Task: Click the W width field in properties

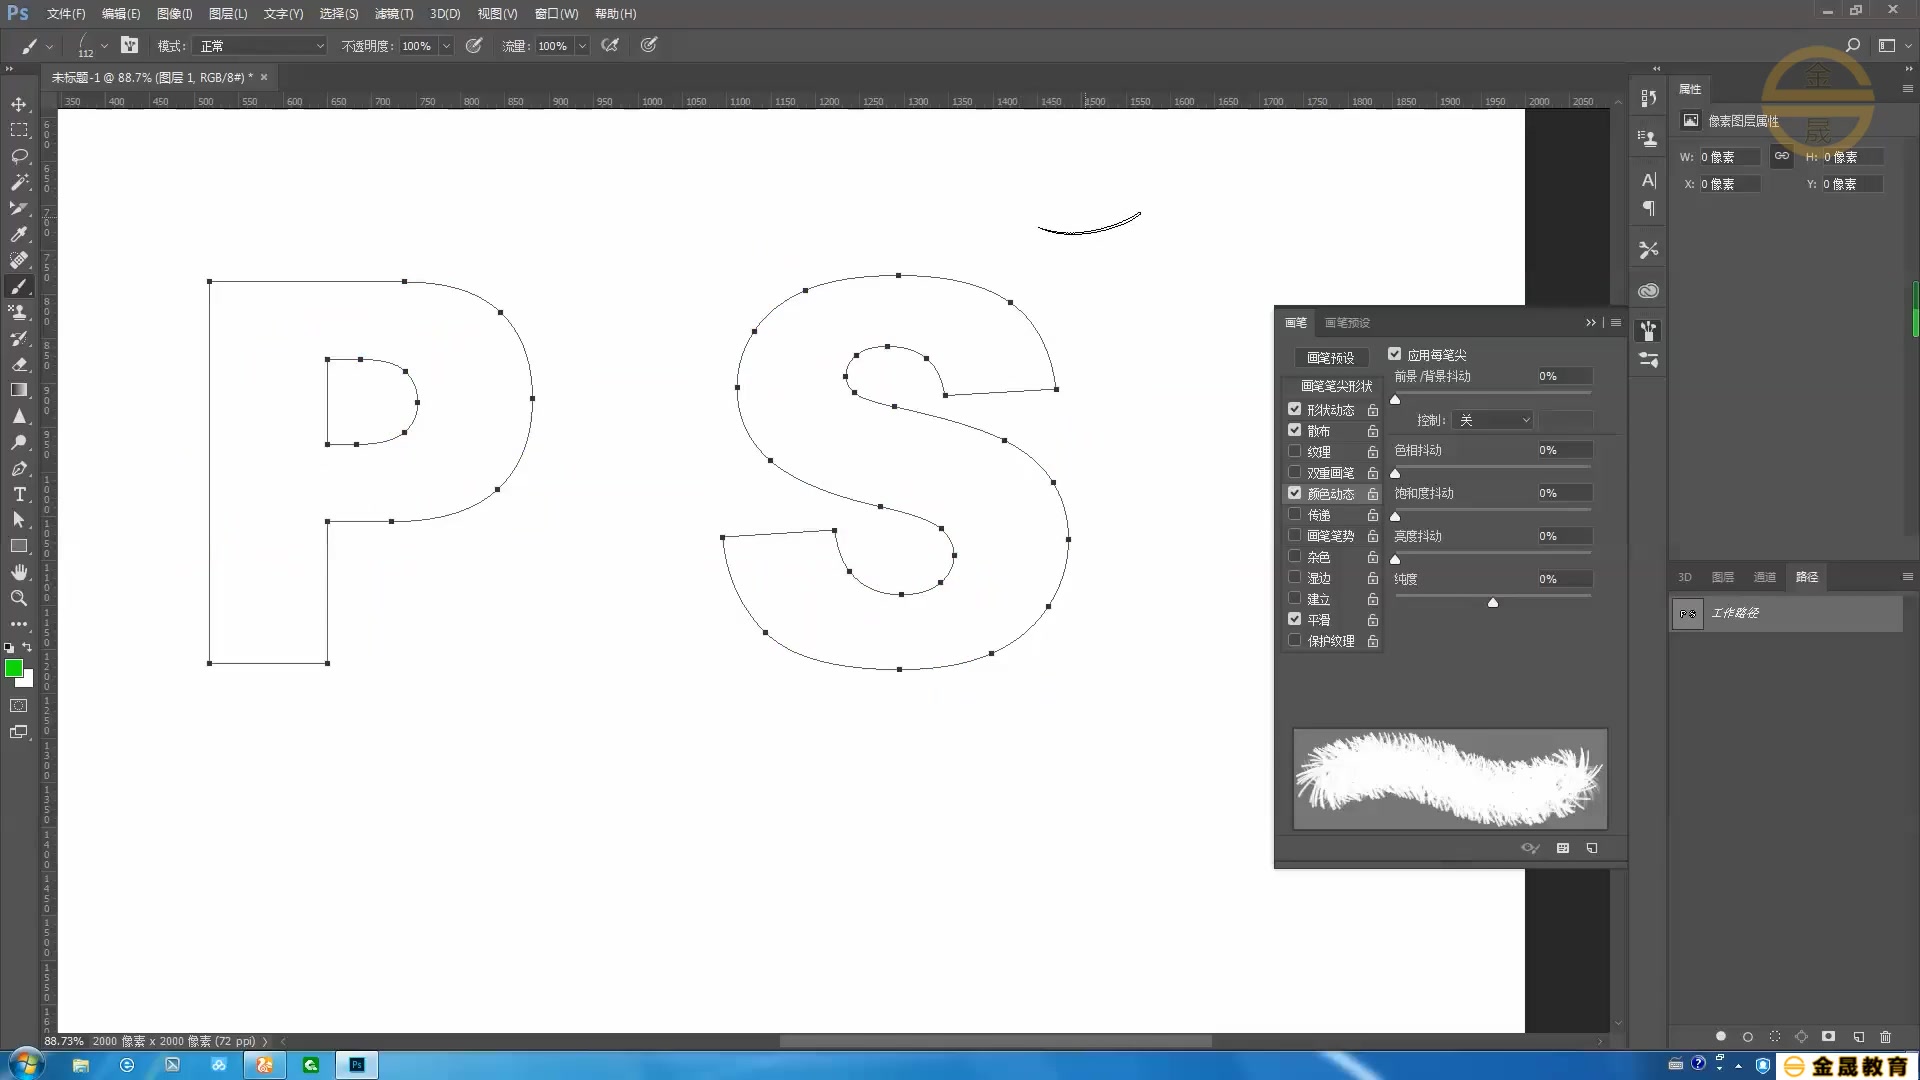Action: coord(1729,157)
